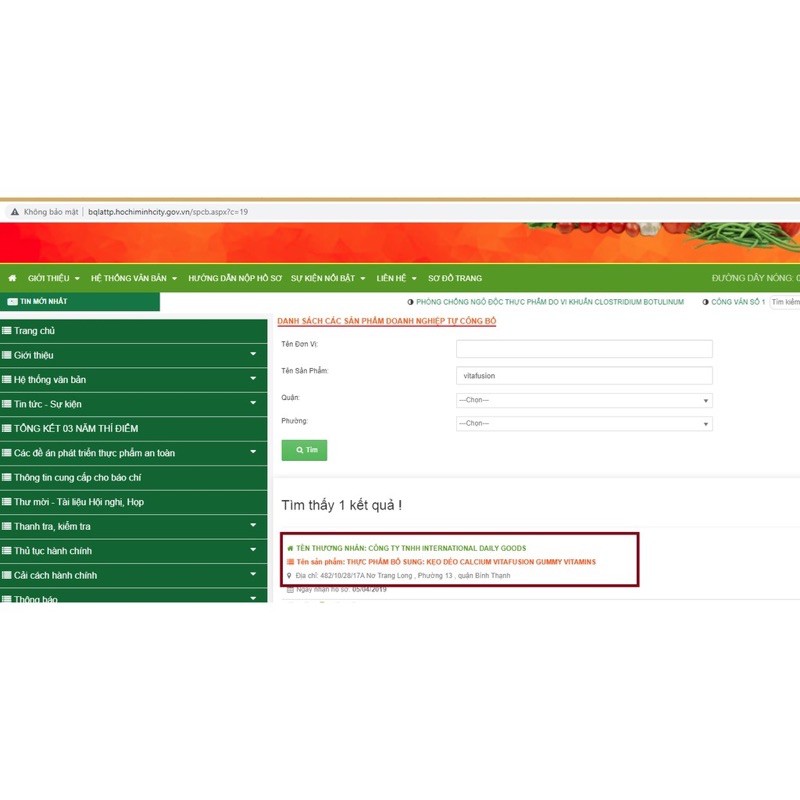Open SỰ KIỆN NỔI BẬT navbar menu
This screenshot has height=800, width=800.
click(x=328, y=278)
